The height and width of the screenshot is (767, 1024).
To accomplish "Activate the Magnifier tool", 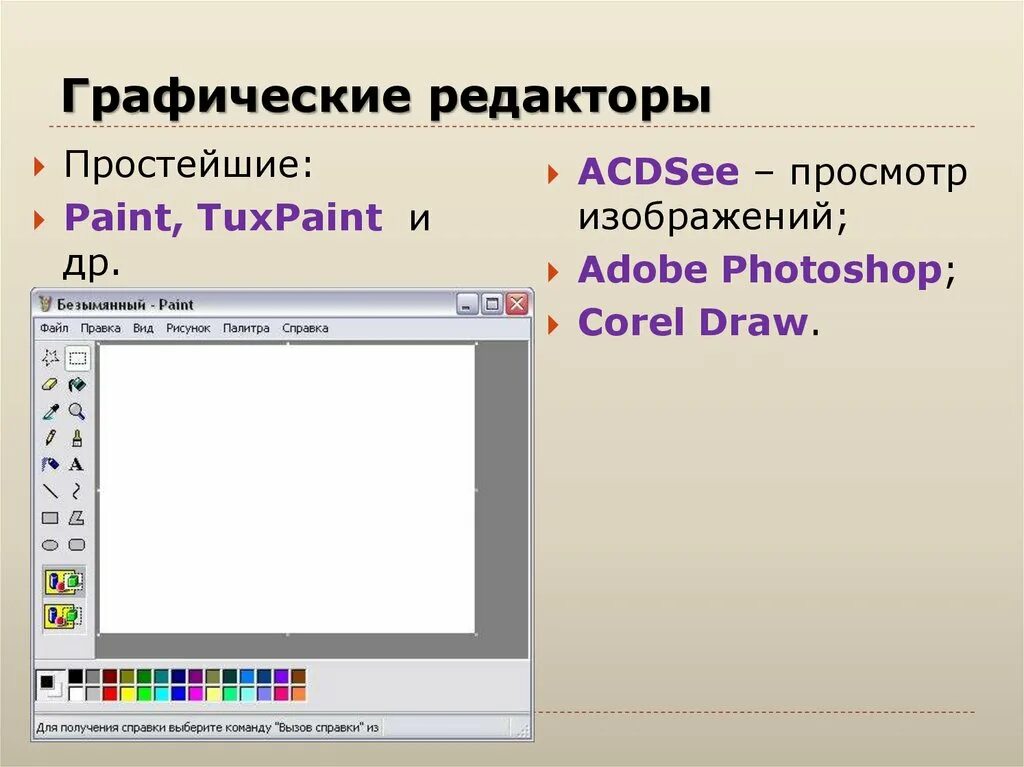I will tap(77, 411).
